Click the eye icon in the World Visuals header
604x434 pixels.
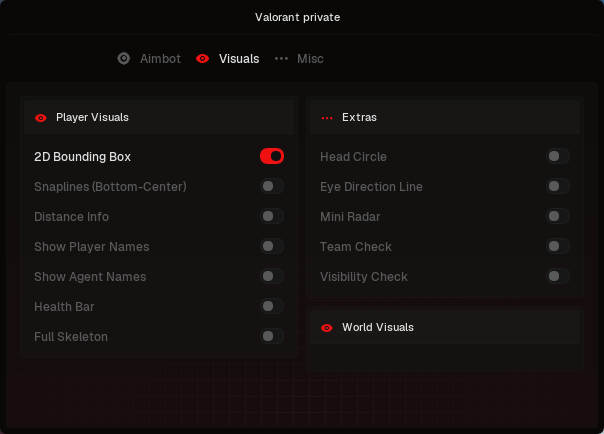click(327, 328)
